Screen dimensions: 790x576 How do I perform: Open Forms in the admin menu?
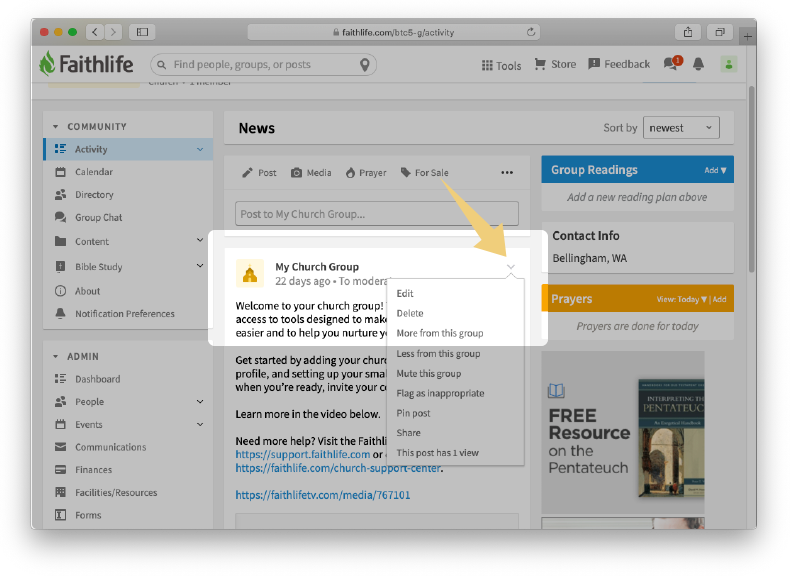pyautogui.click(x=88, y=515)
